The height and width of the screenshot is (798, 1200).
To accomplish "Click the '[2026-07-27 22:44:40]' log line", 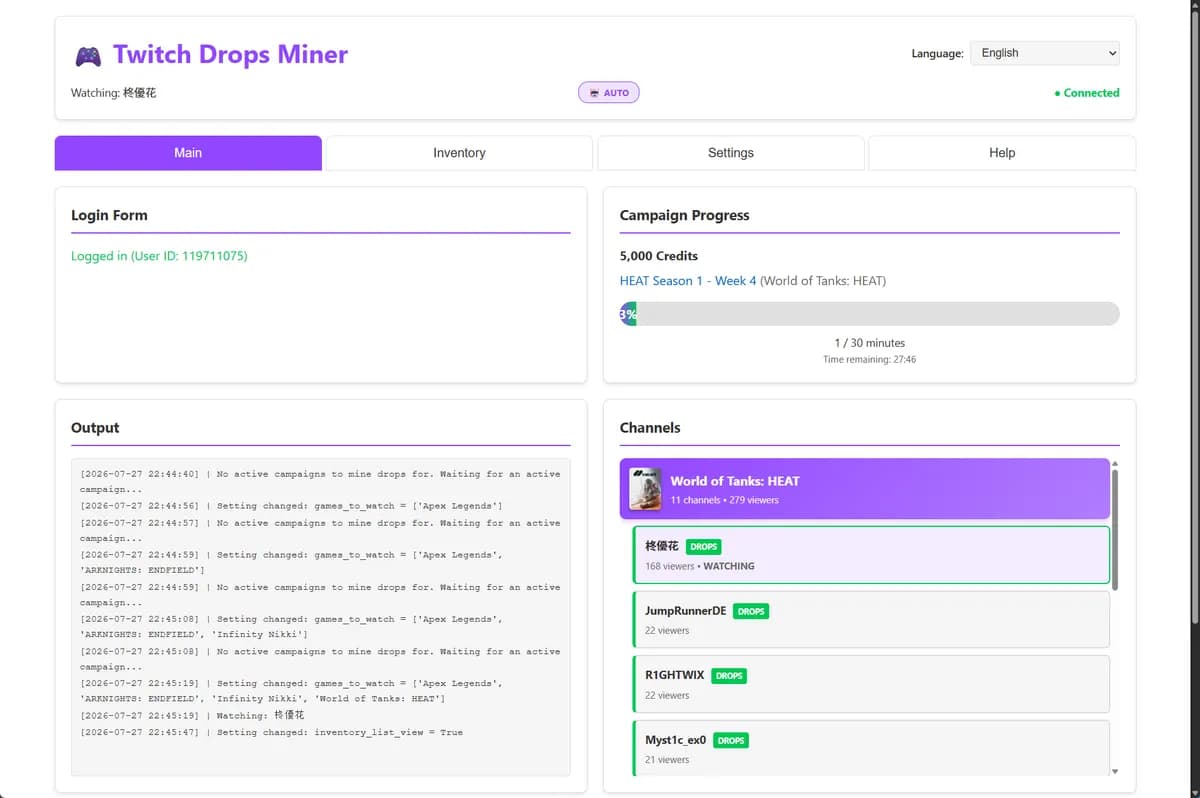I will 320,482.
